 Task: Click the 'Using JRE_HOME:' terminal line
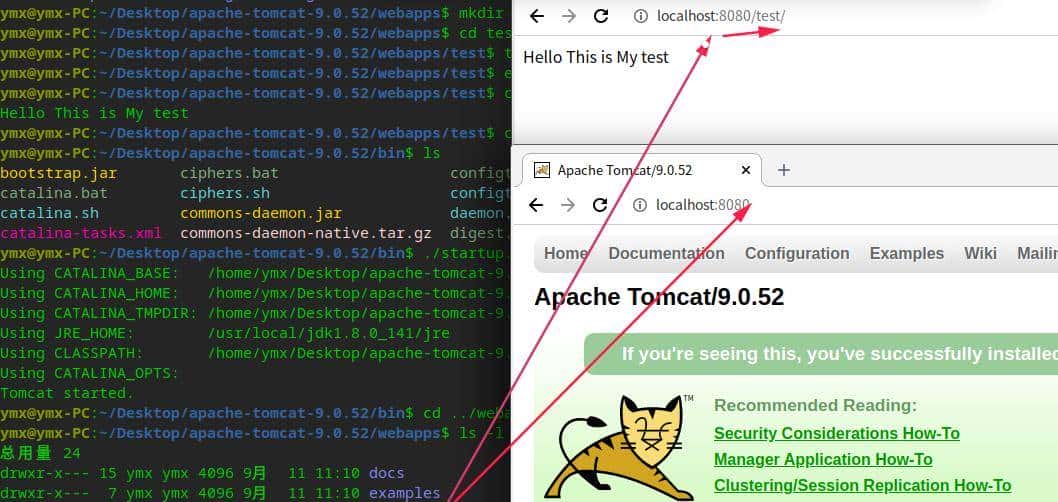(x=225, y=333)
